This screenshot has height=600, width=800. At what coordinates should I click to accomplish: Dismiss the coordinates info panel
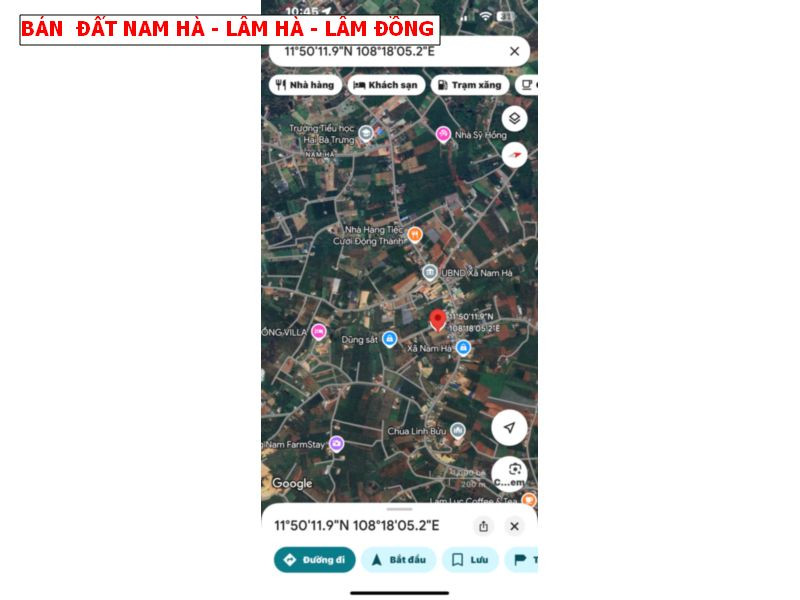click(514, 526)
